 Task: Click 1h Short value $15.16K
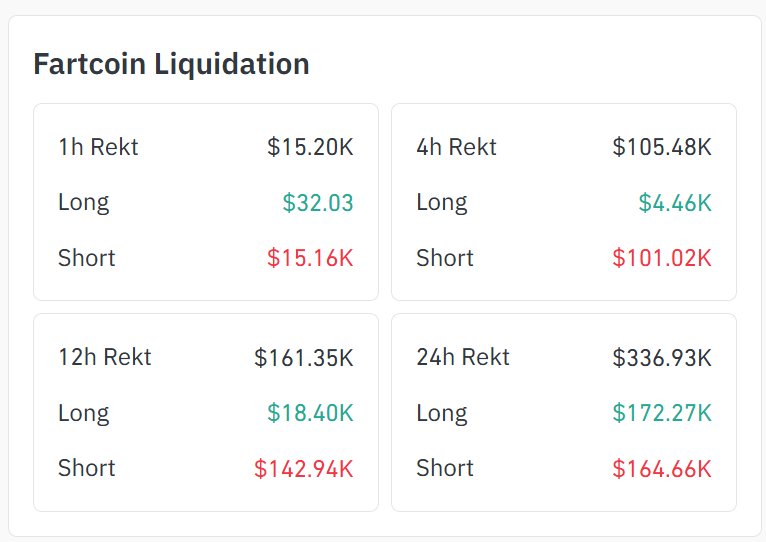coord(310,258)
